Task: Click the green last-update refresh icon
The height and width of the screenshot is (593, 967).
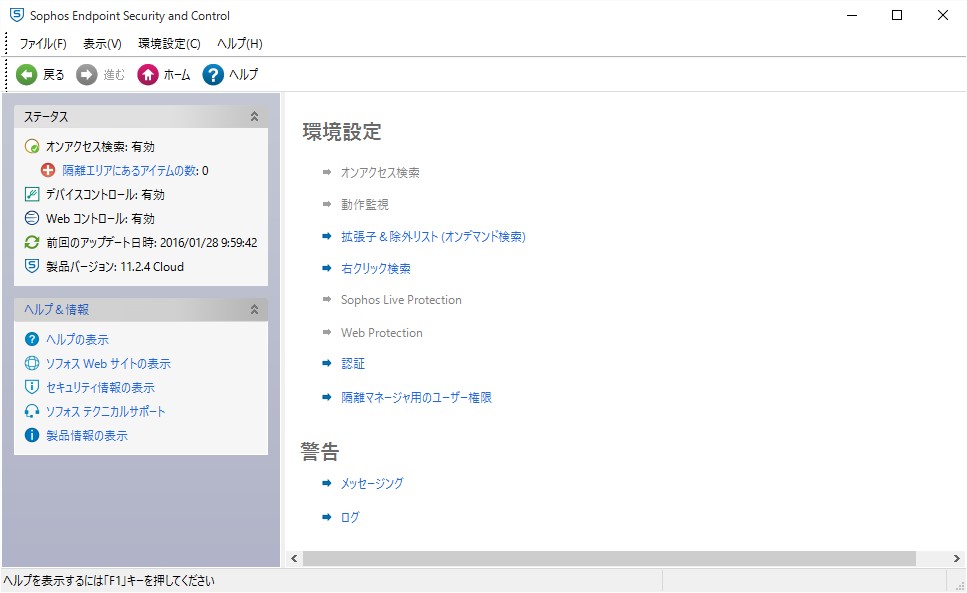Action: (31, 242)
